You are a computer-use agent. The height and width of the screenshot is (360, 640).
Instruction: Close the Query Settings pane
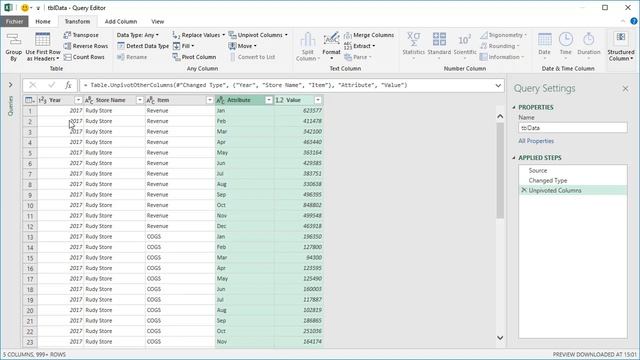pyautogui.click(x=625, y=89)
